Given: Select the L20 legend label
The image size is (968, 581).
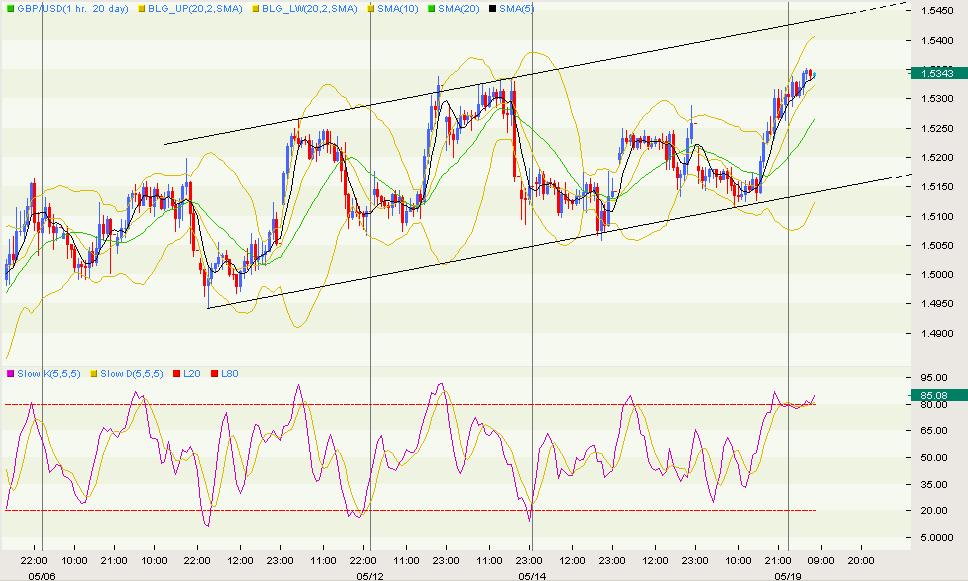Looking at the screenshot, I should pyautogui.click(x=192, y=374).
